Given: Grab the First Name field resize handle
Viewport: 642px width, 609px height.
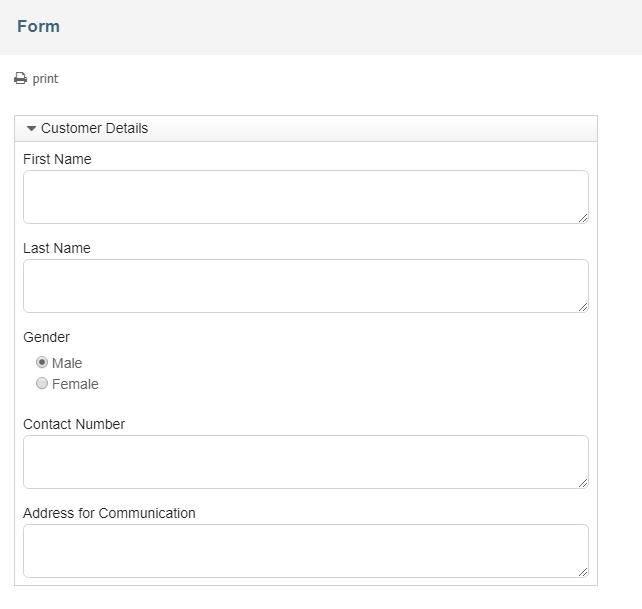Looking at the screenshot, I should point(583,218).
